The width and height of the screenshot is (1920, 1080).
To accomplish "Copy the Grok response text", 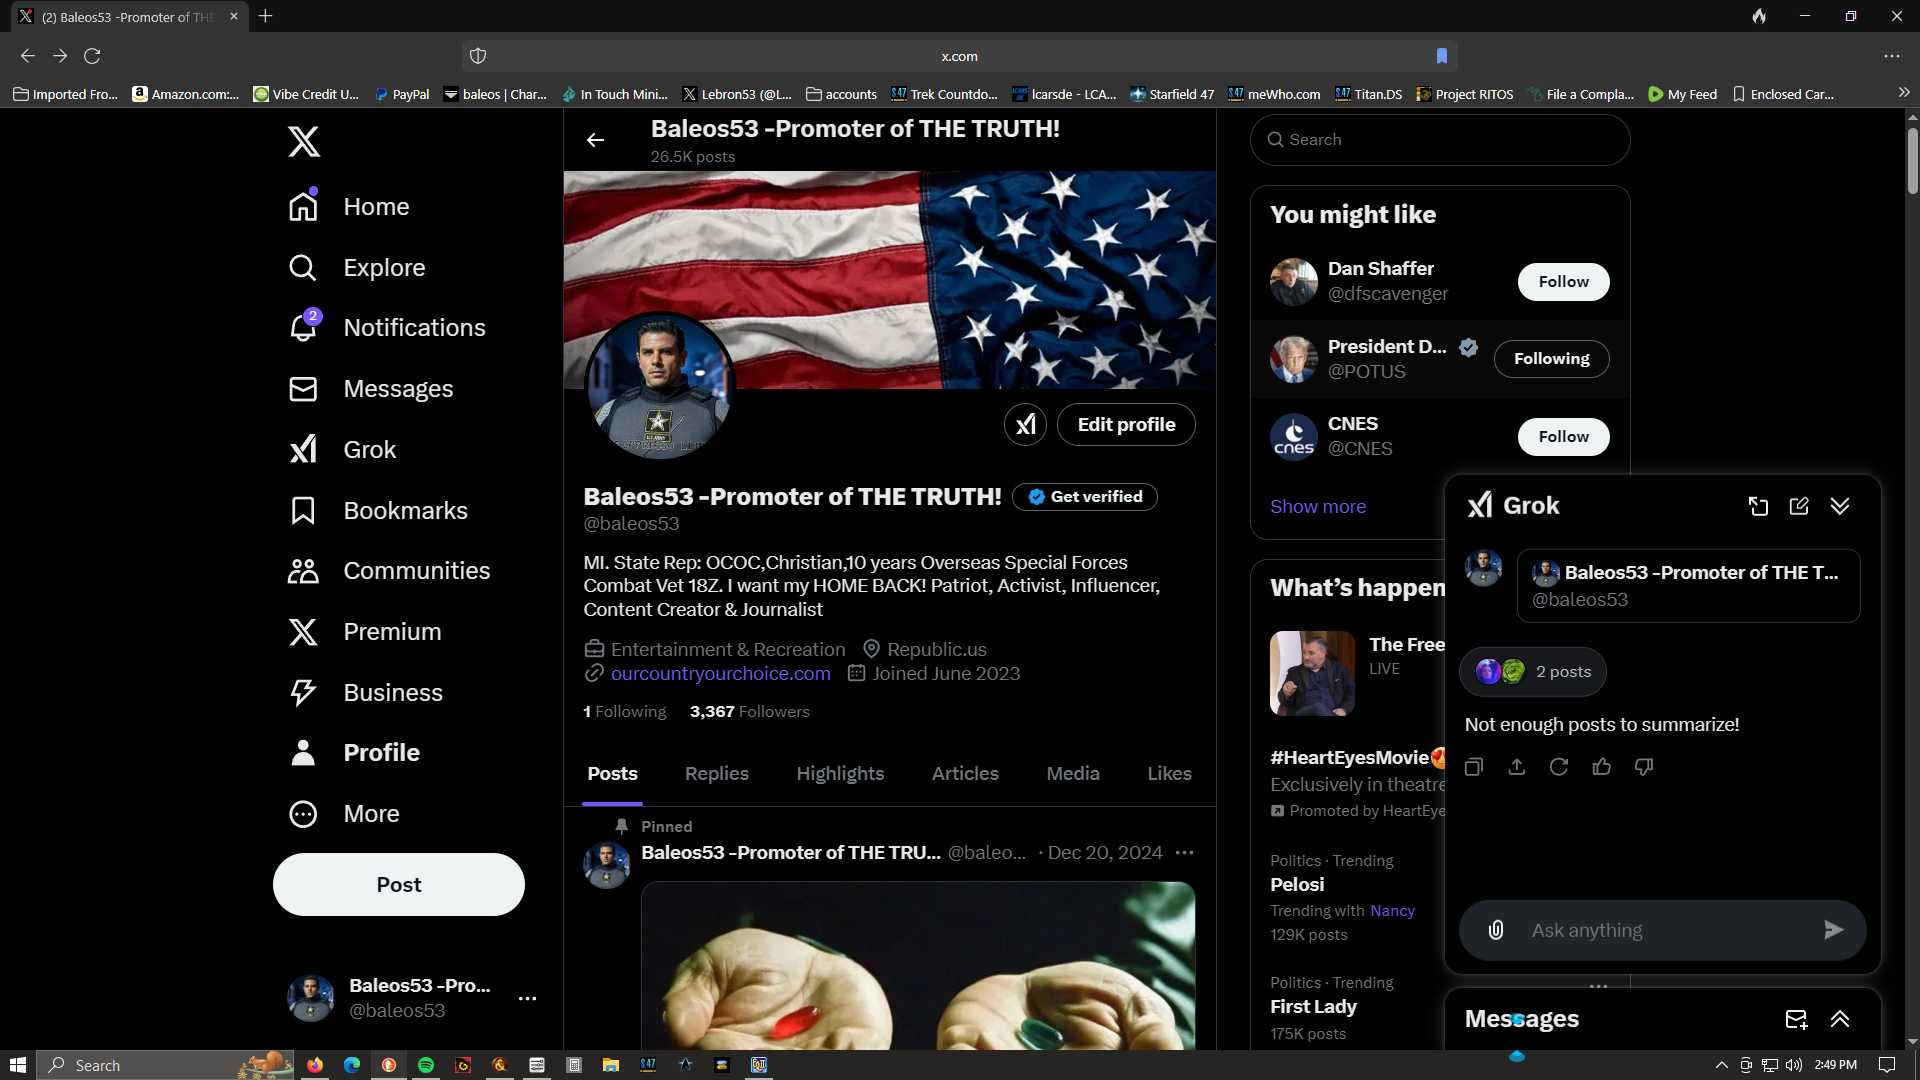I will click(1474, 767).
